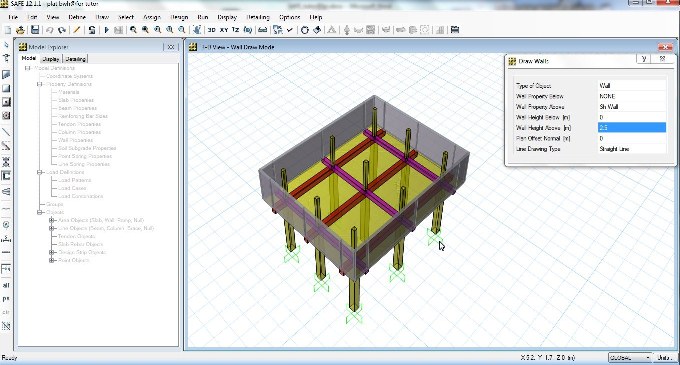Click the checkmark icon in the toolbar
Viewport: 680px width, 365px height.
[289, 30]
